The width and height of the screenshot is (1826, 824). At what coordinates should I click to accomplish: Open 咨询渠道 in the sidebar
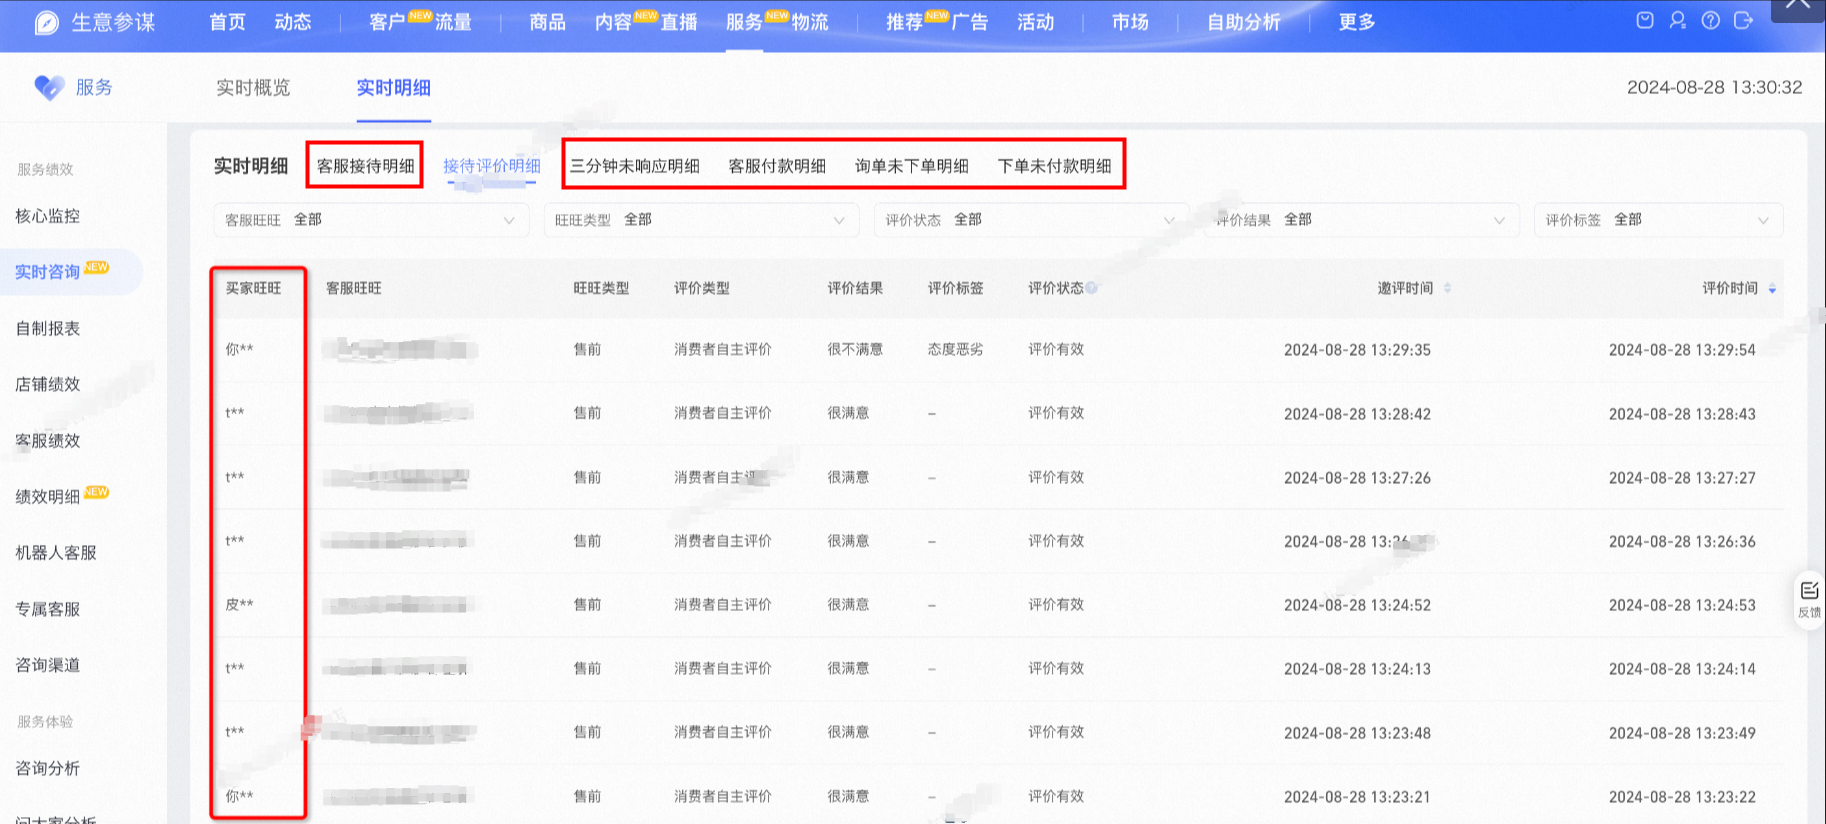(48, 665)
